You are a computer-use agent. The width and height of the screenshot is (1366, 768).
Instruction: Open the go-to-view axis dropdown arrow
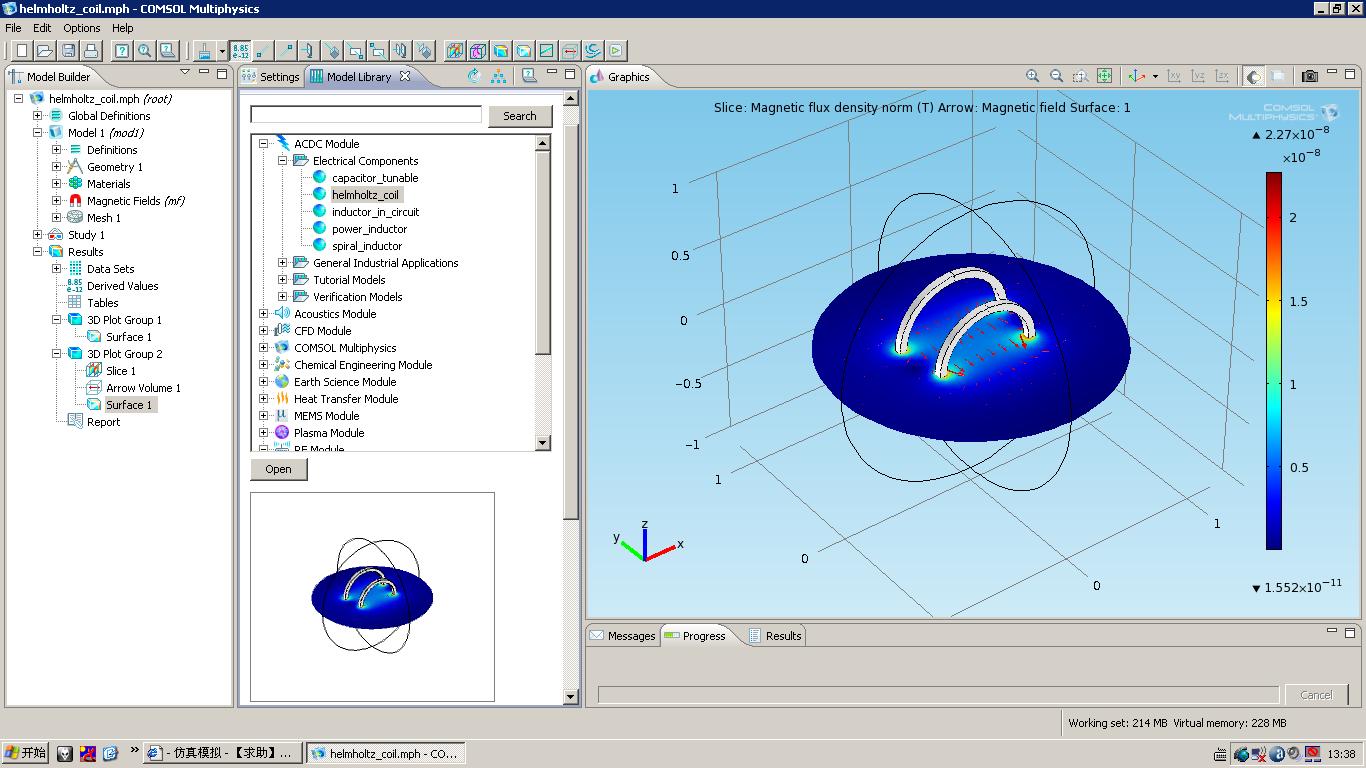point(1155,76)
